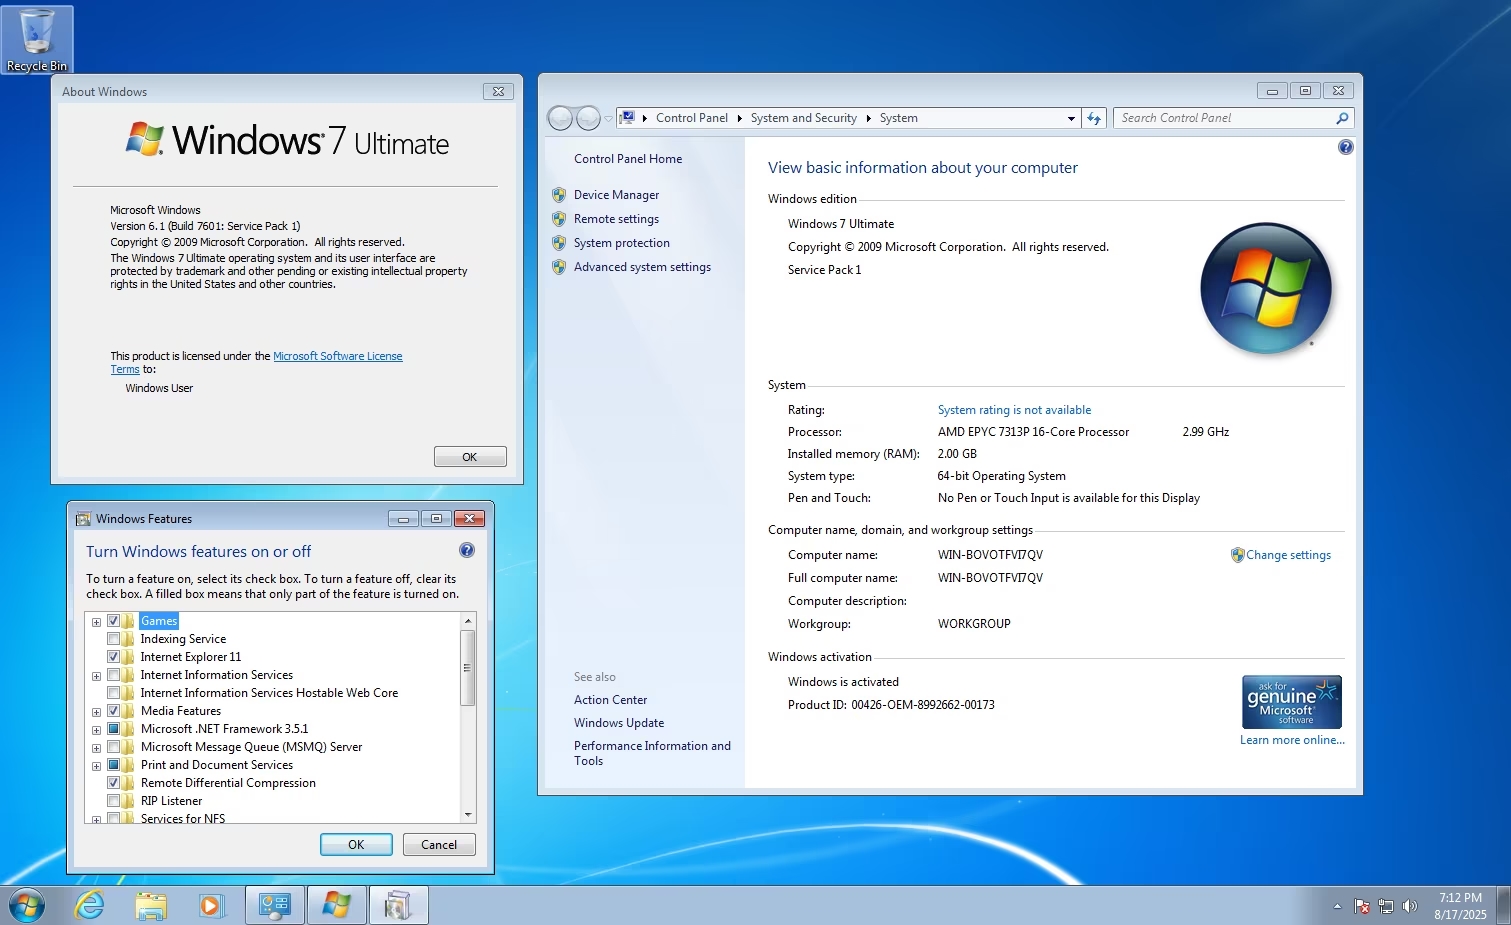Expand Internet Information Services node

click(96, 676)
